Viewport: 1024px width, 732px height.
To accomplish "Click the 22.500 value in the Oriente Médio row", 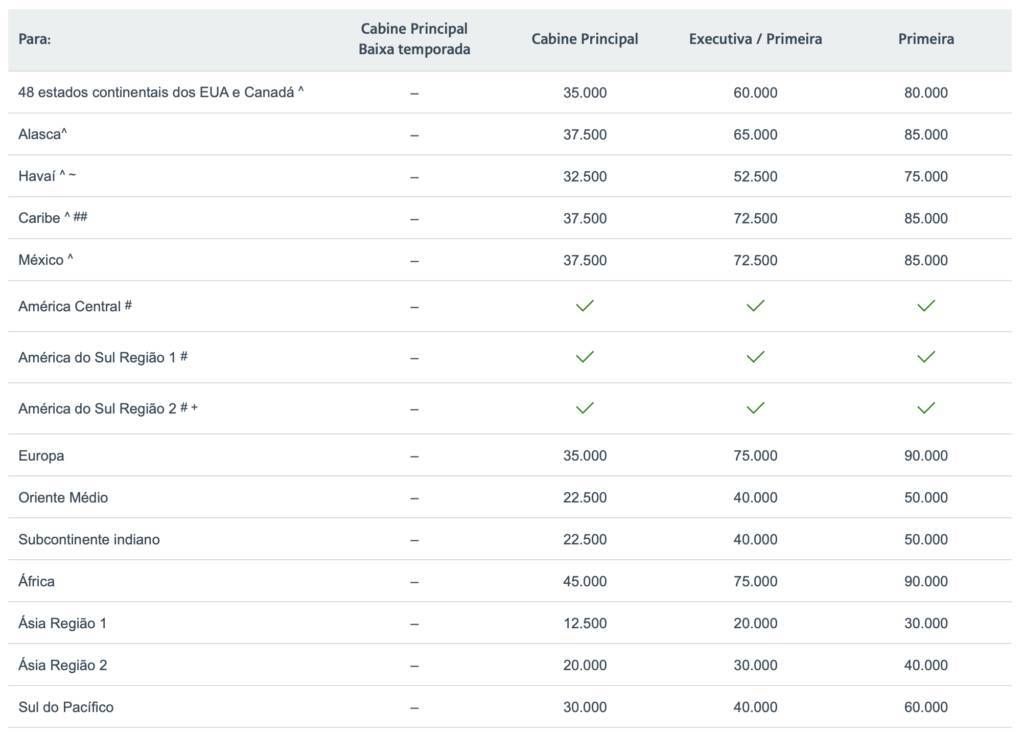I will tap(584, 497).
